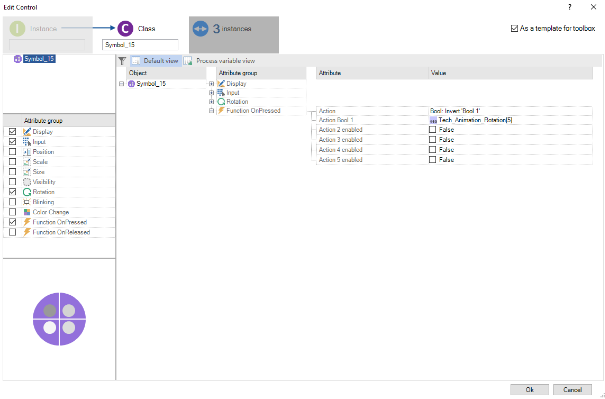The image size is (605, 399).
Task: Toggle the Action 4 enabled checkbox
Action: coord(433,150)
